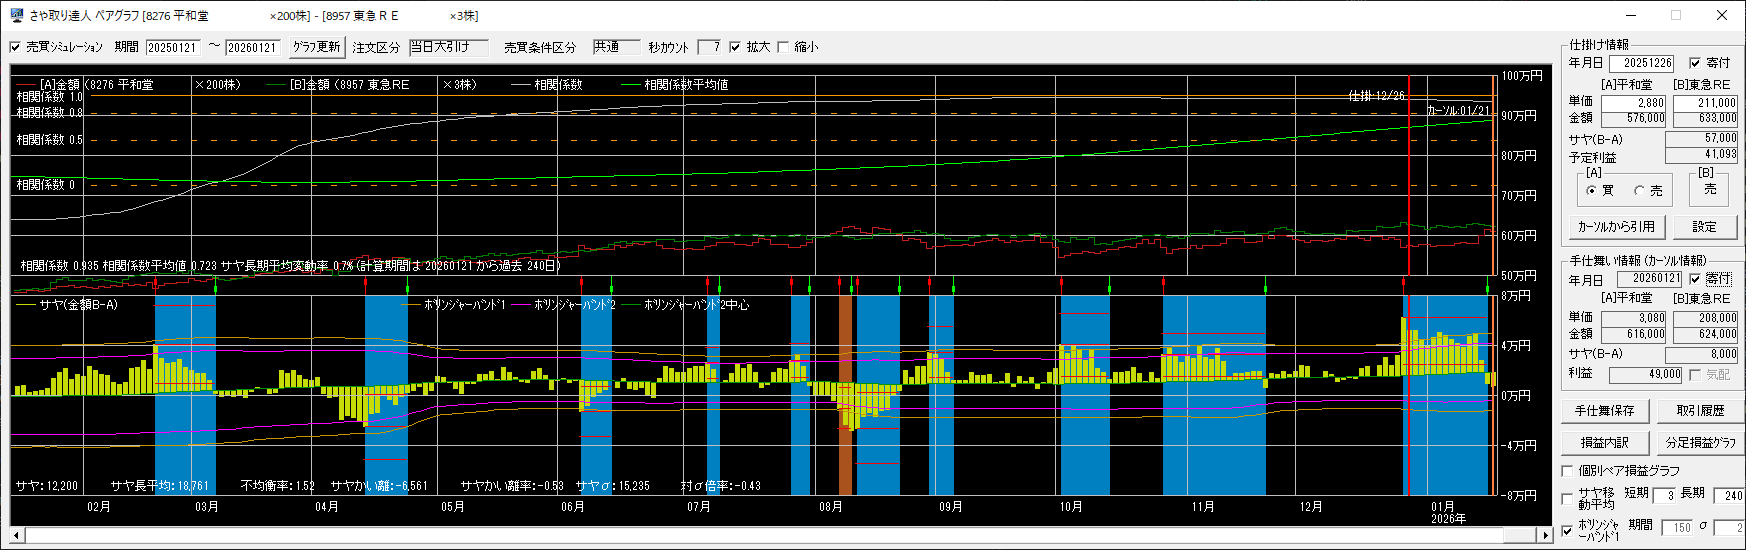The image size is (1746, 550).
Task: Turn off the ボリンジャーバンド1 checkbox
Action: point(1568,530)
